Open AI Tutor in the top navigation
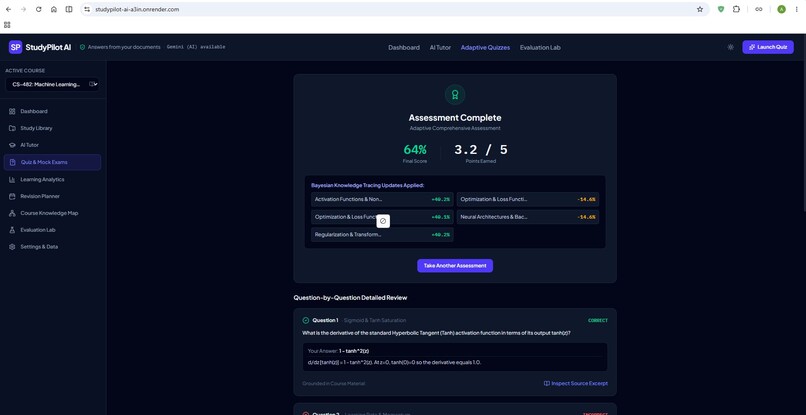Screen dimensions: 806x415 coord(440,47)
